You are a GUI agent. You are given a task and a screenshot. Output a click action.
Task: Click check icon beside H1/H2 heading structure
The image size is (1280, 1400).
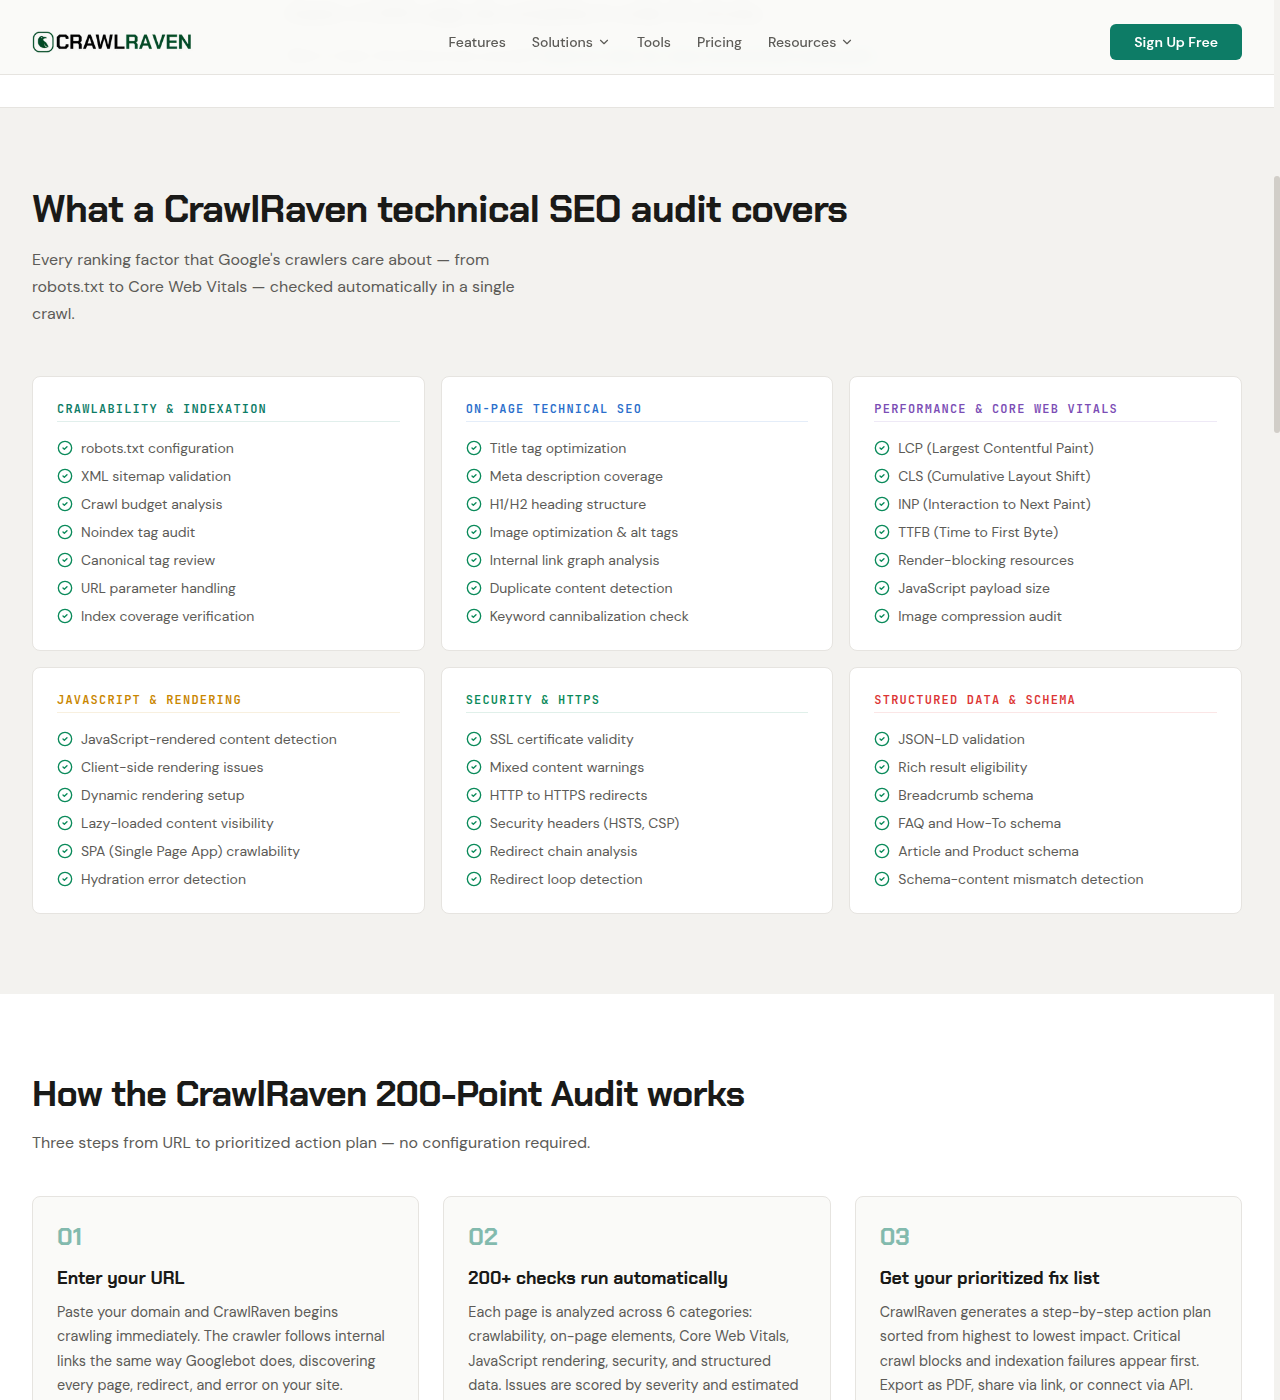pyautogui.click(x=474, y=504)
